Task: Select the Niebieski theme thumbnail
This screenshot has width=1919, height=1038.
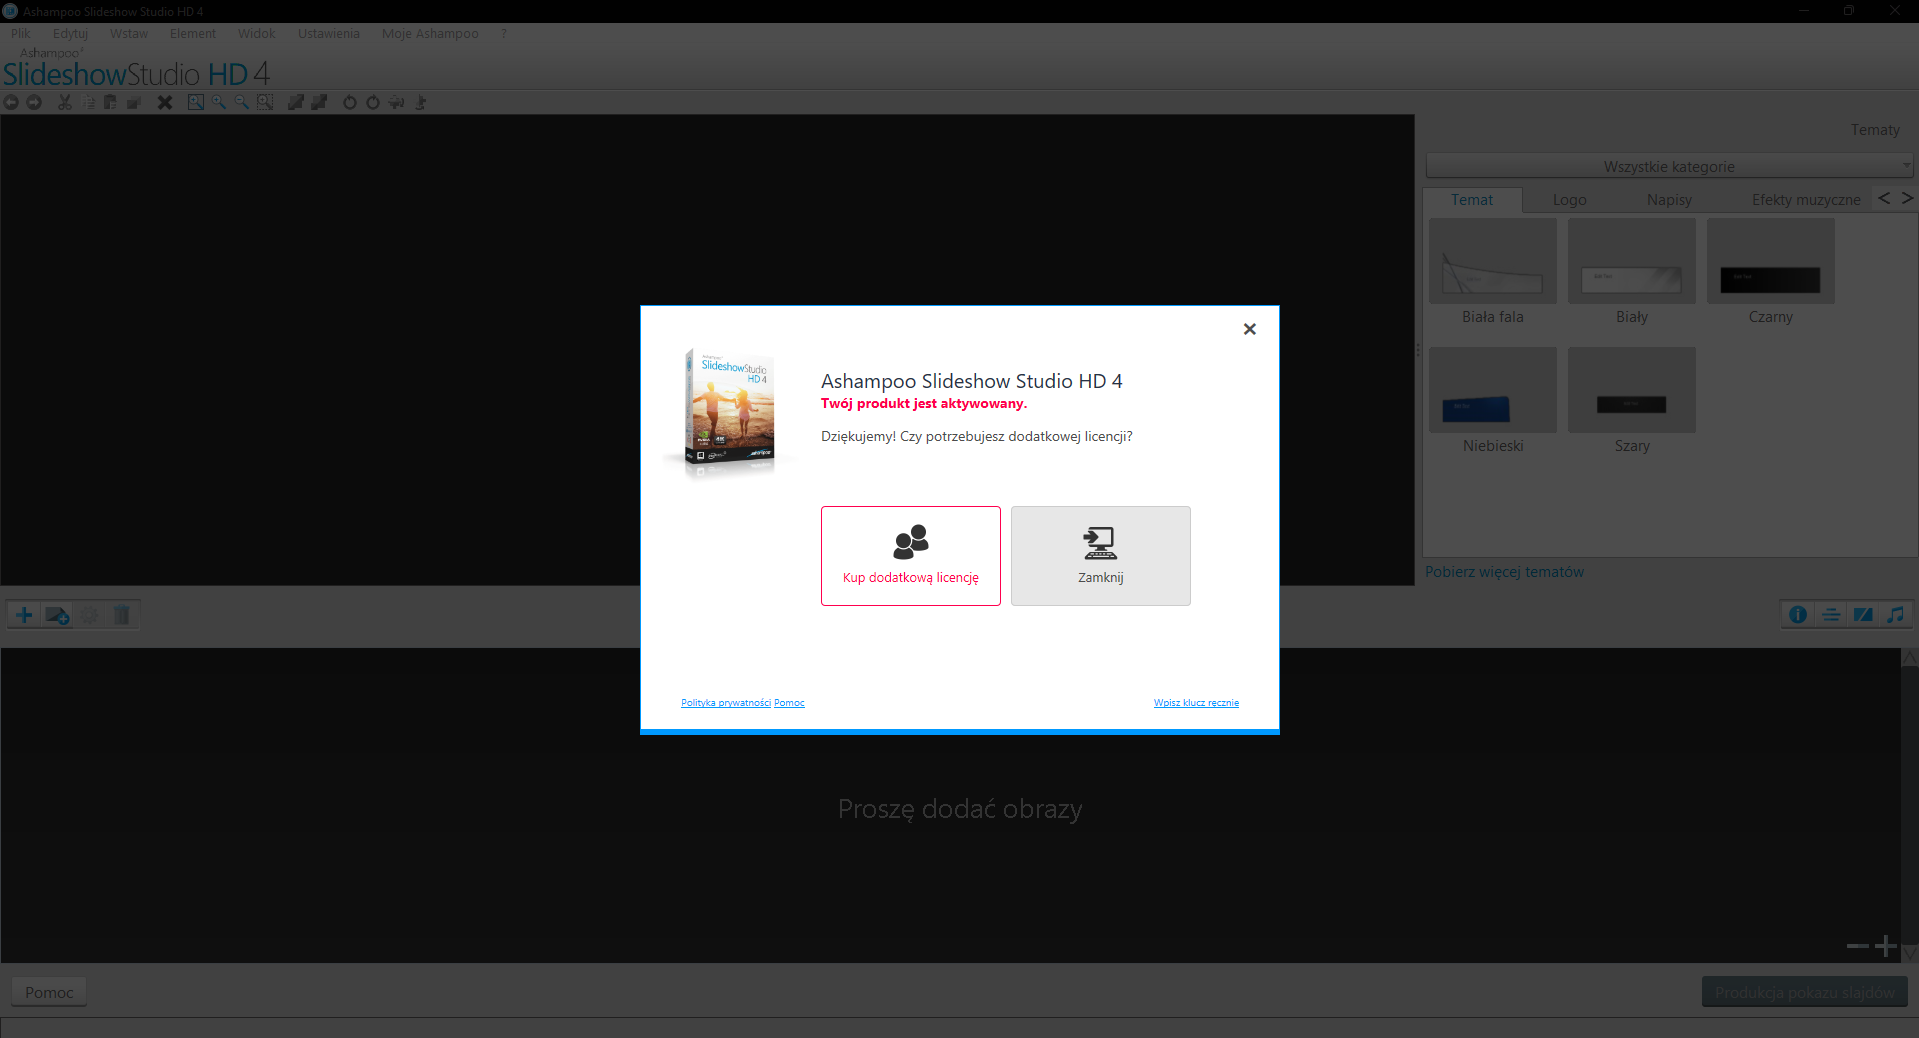Action: [1493, 390]
